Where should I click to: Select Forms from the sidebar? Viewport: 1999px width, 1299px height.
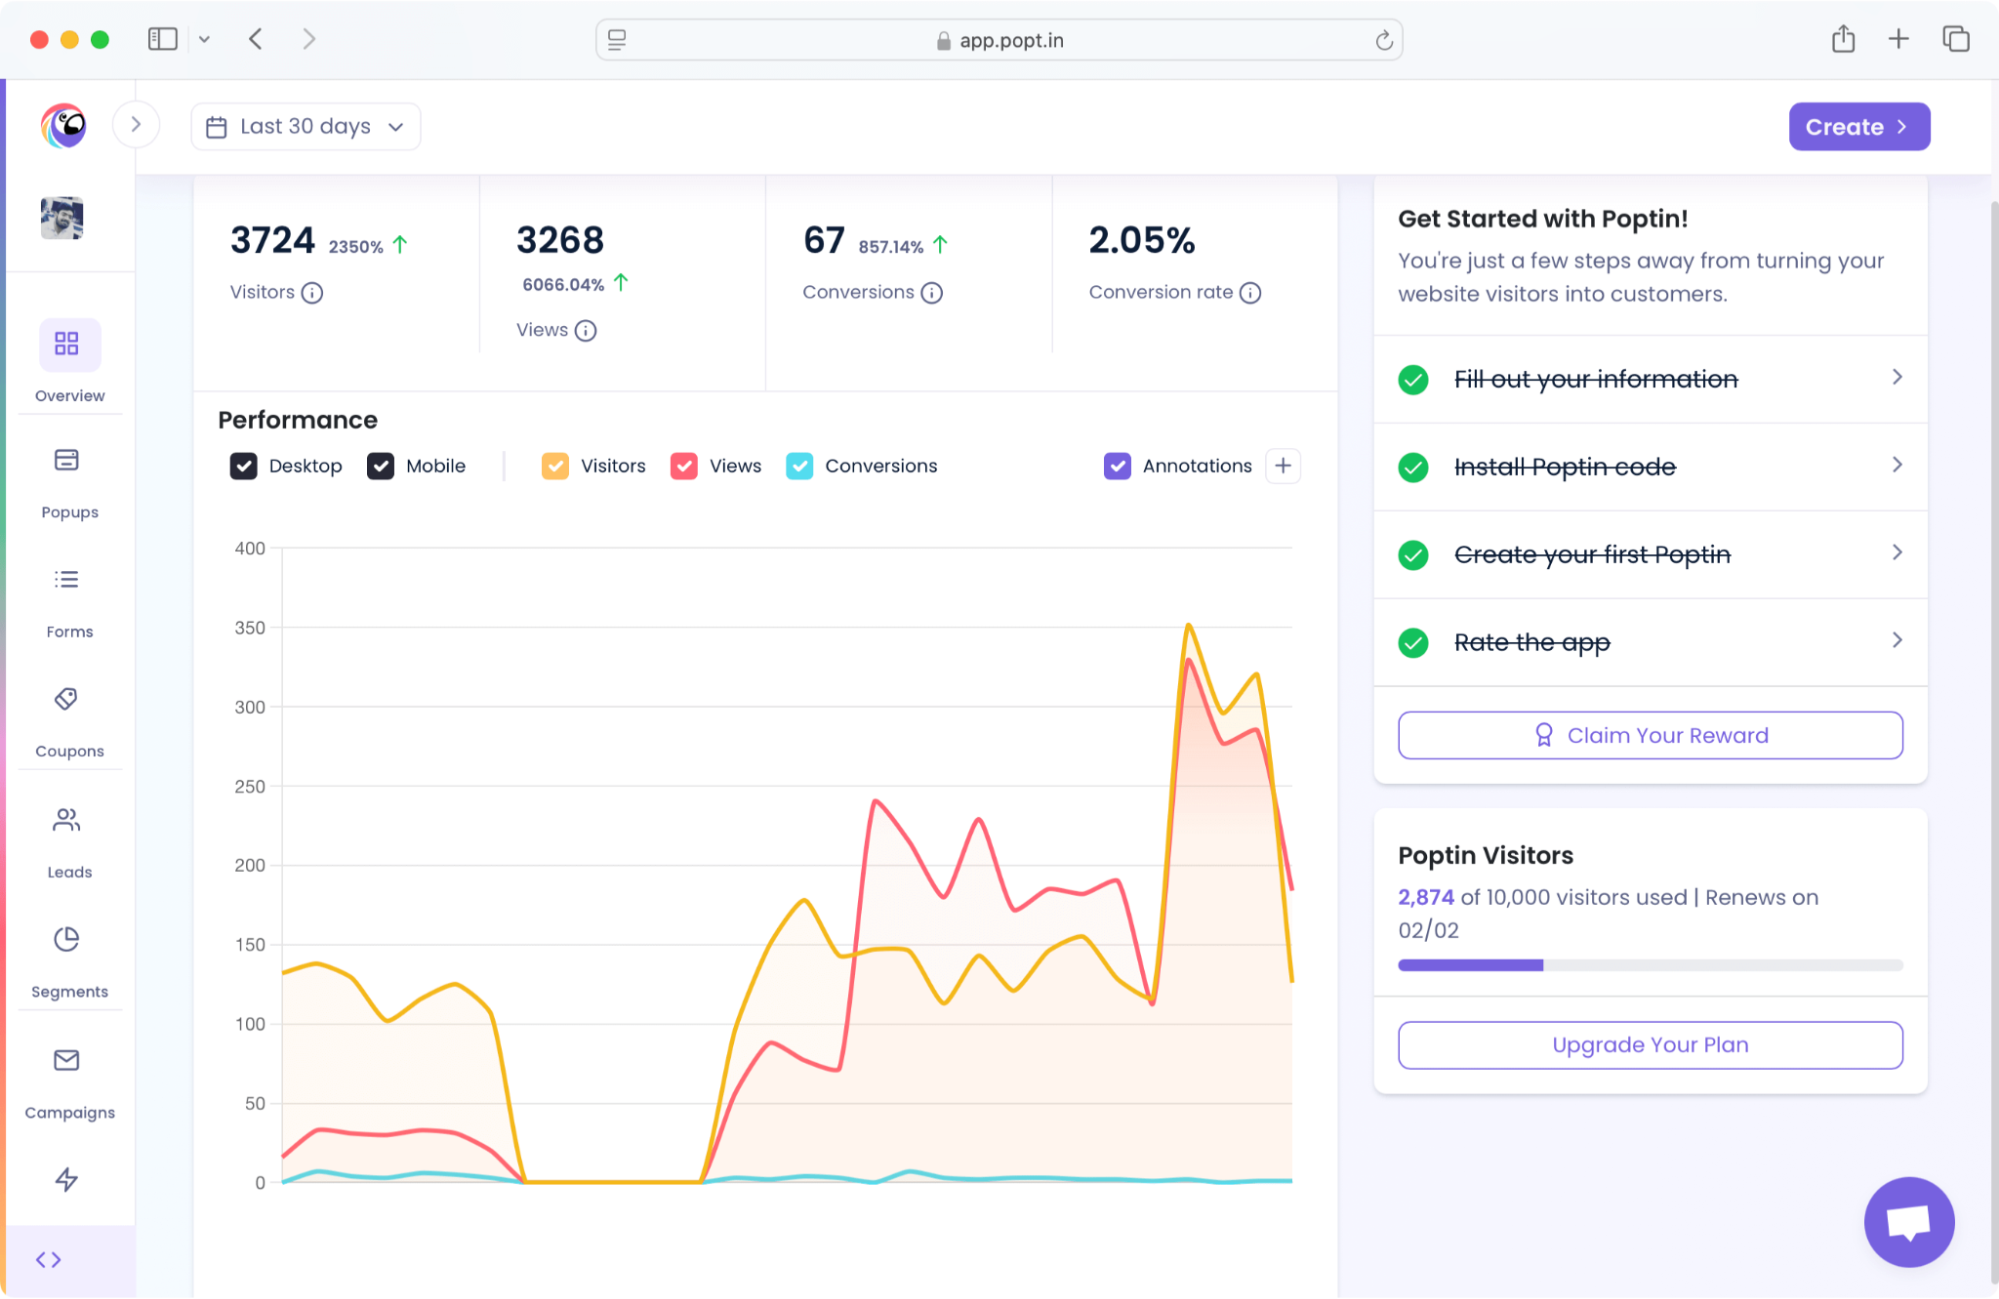pos(68,598)
